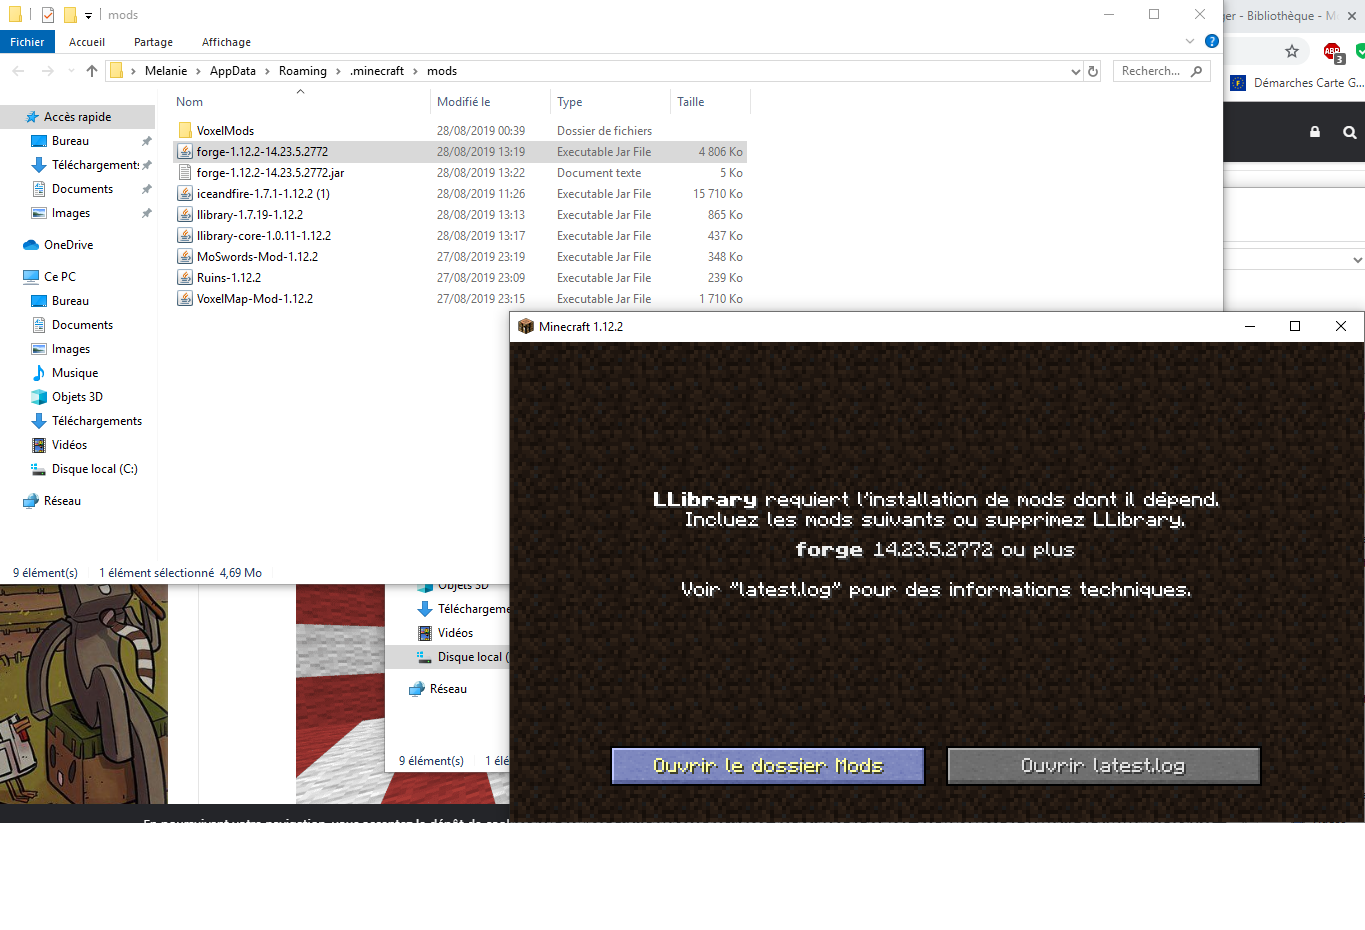Click the quick access properties checkmark icon
Screen dimensions: 1365x930
point(48,15)
